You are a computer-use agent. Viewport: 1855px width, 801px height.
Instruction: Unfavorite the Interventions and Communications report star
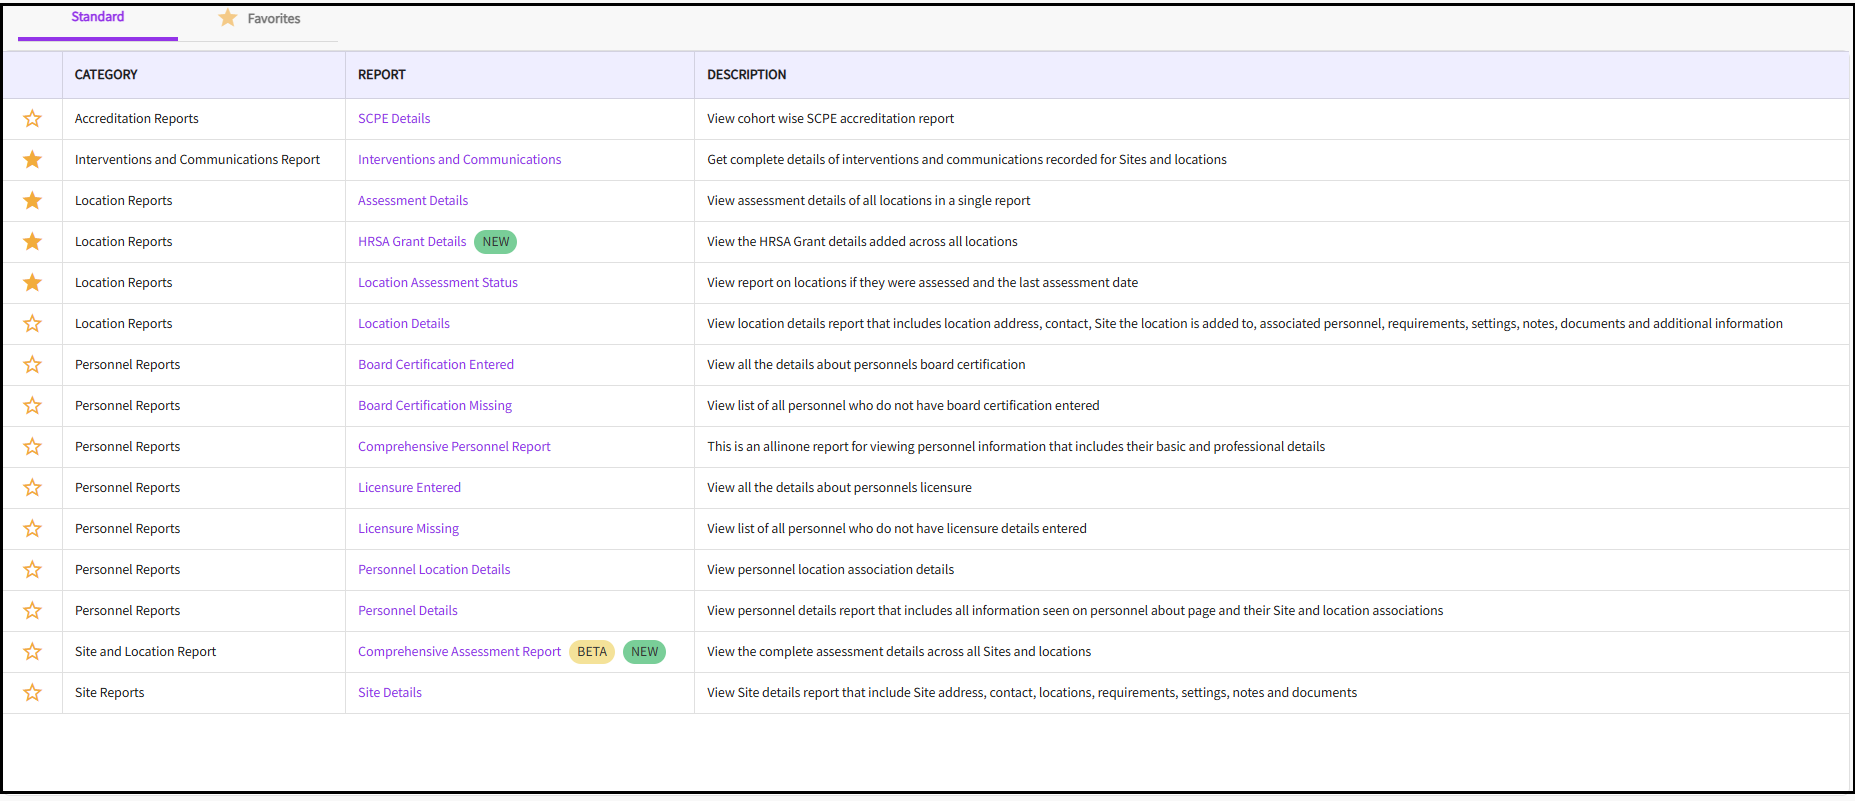[32, 160]
